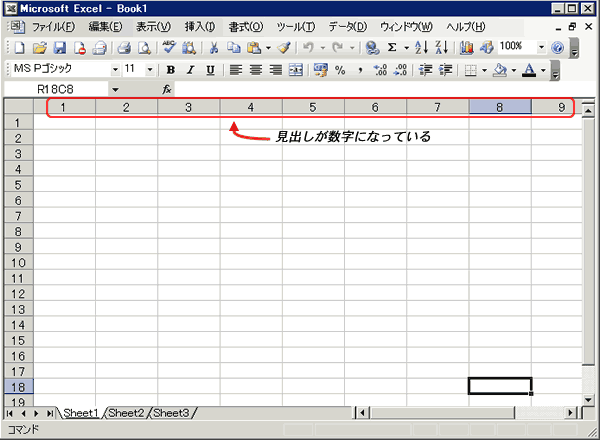The width and height of the screenshot is (600, 440).
Task: Click the AutoSum sigma icon
Action: (x=391, y=47)
